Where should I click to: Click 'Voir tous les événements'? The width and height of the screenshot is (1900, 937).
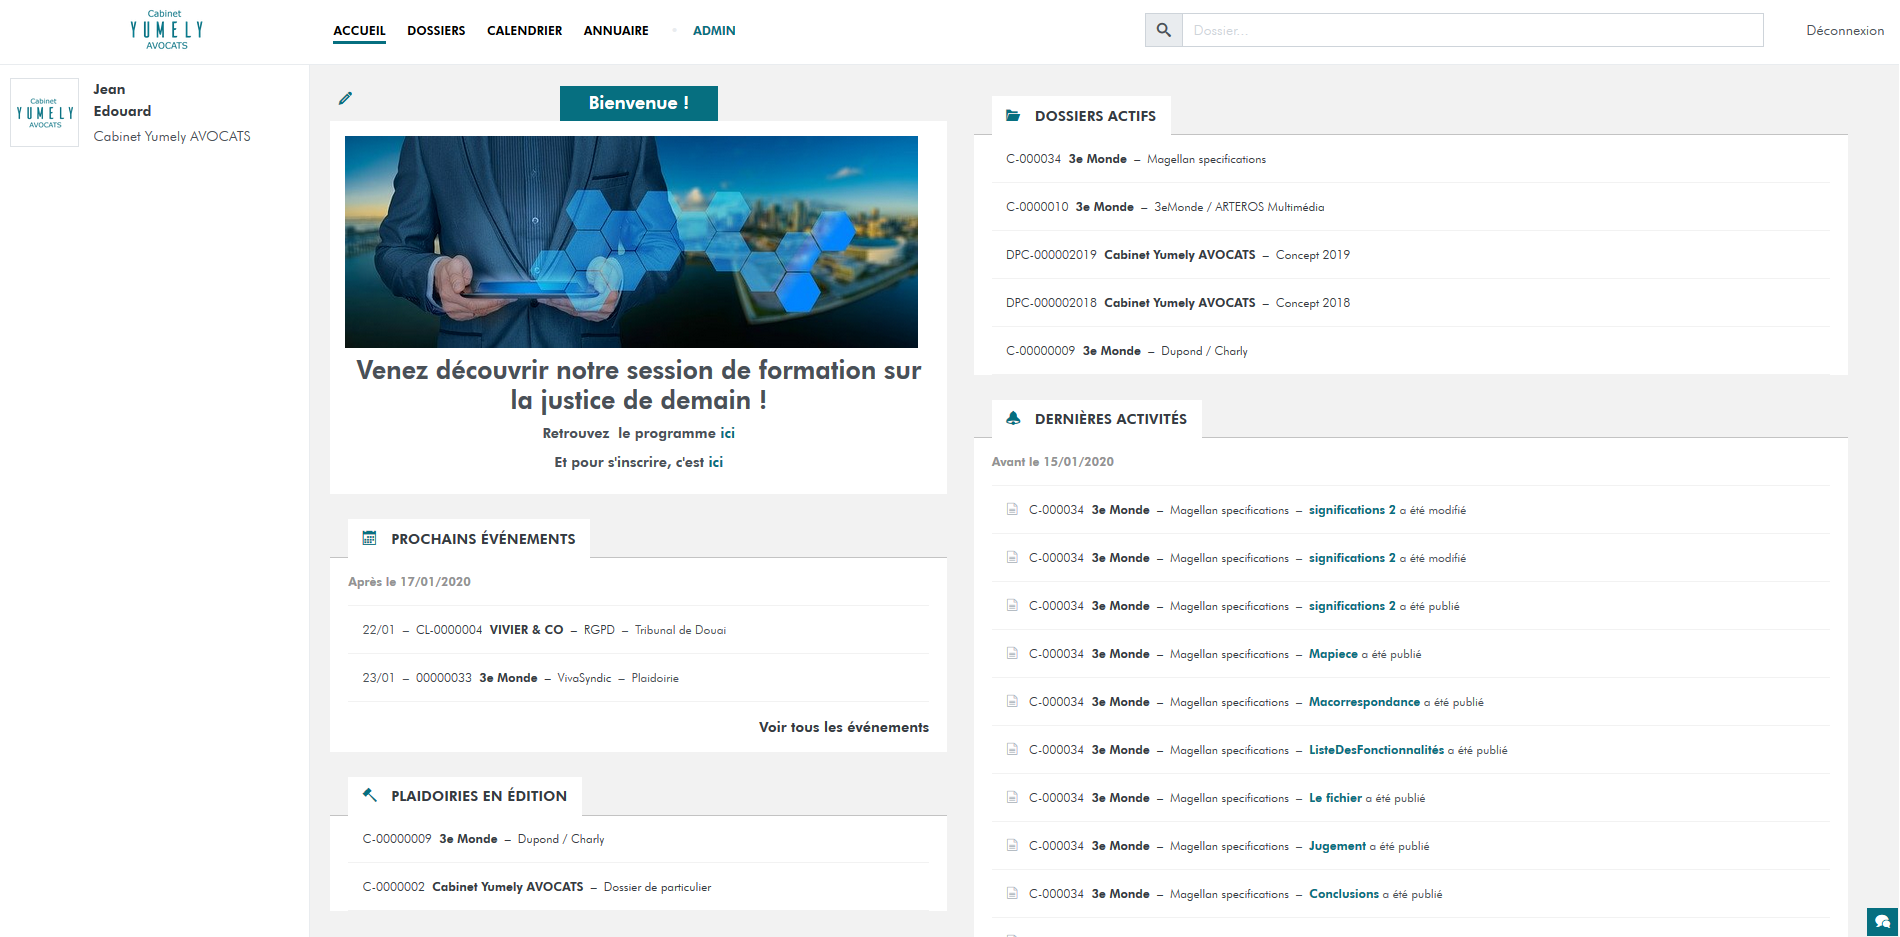[843, 727]
